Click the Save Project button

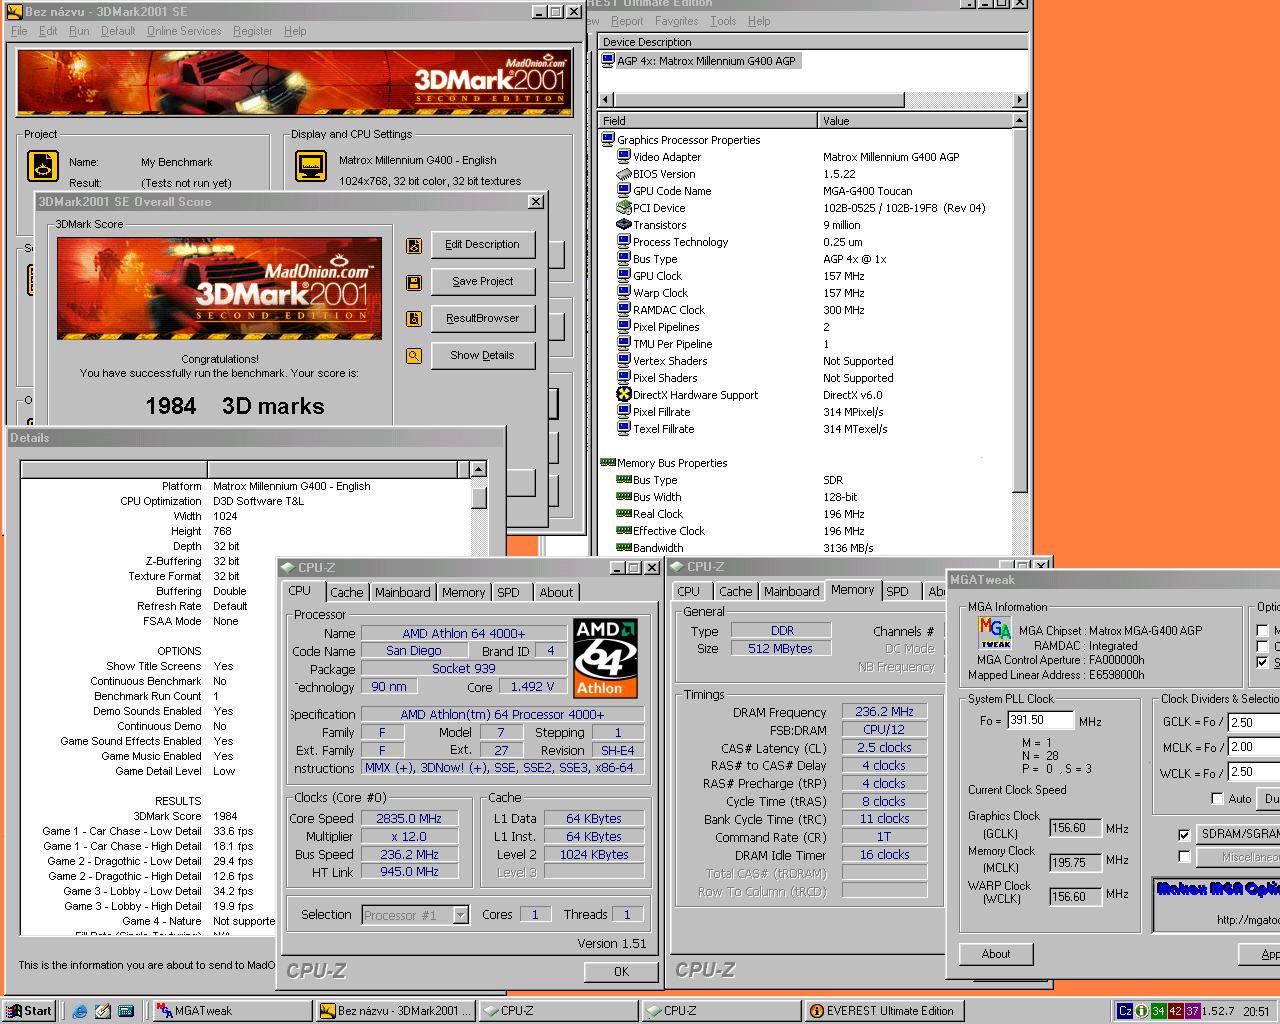tap(483, 281)
